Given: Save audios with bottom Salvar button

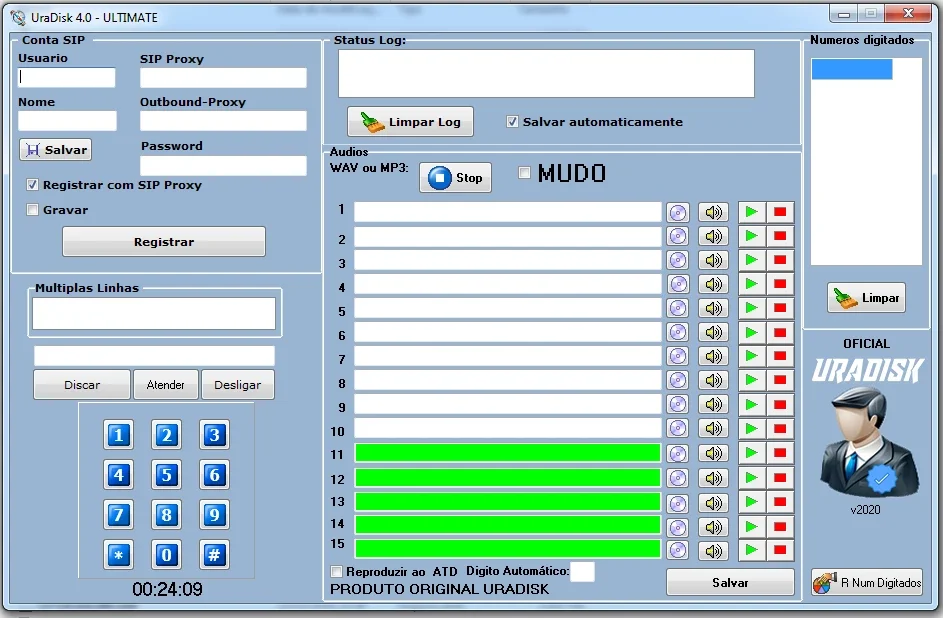Looking at the screenshot, I should pos(730,582).
